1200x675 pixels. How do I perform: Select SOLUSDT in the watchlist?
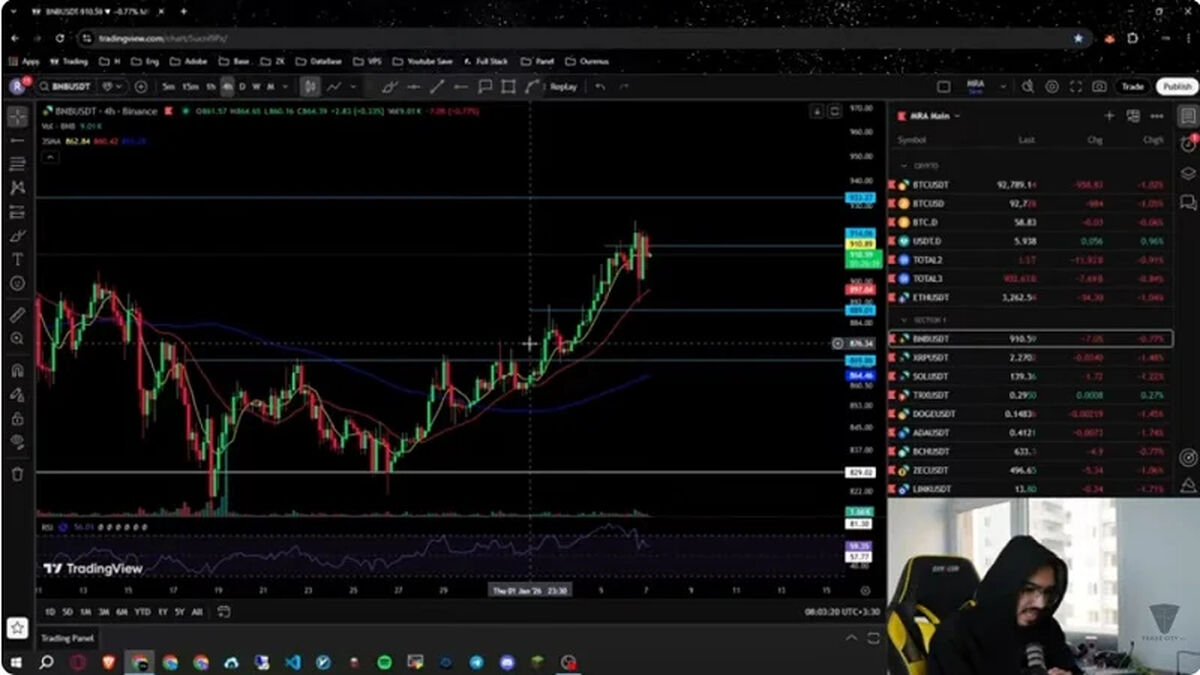(1030, 376)
